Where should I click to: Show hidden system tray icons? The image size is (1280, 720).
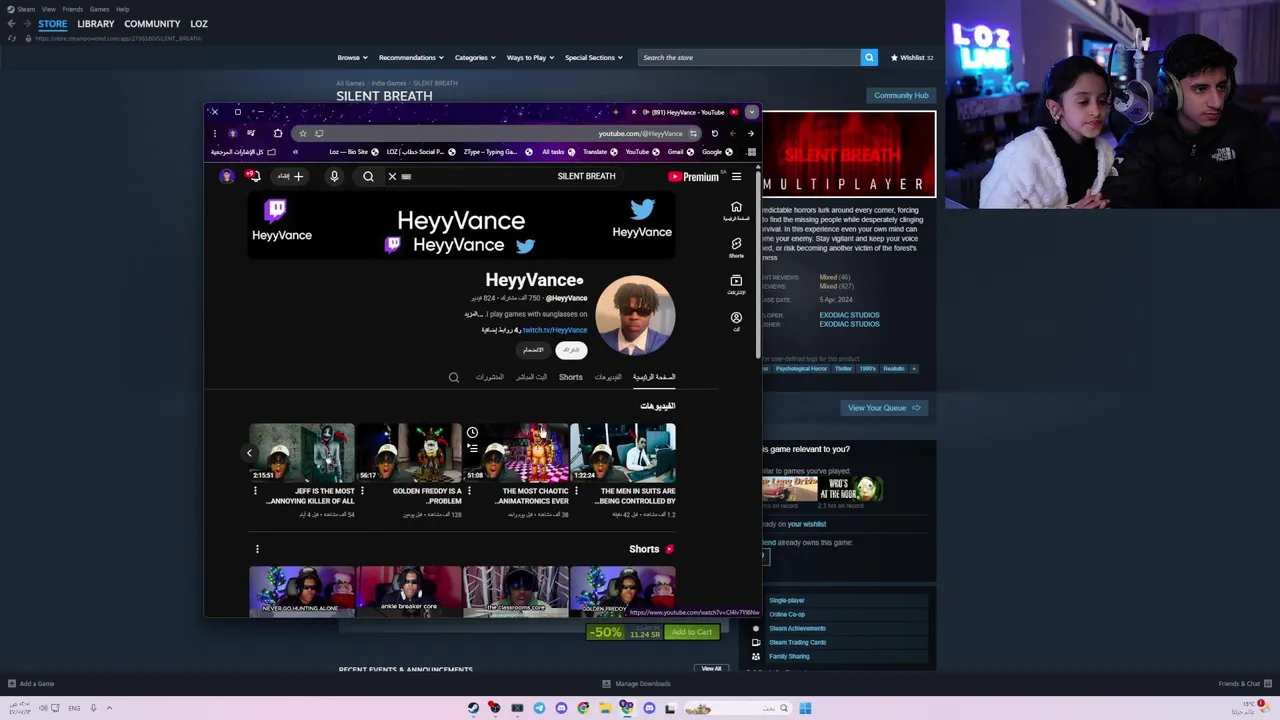(x=109, y=708)
